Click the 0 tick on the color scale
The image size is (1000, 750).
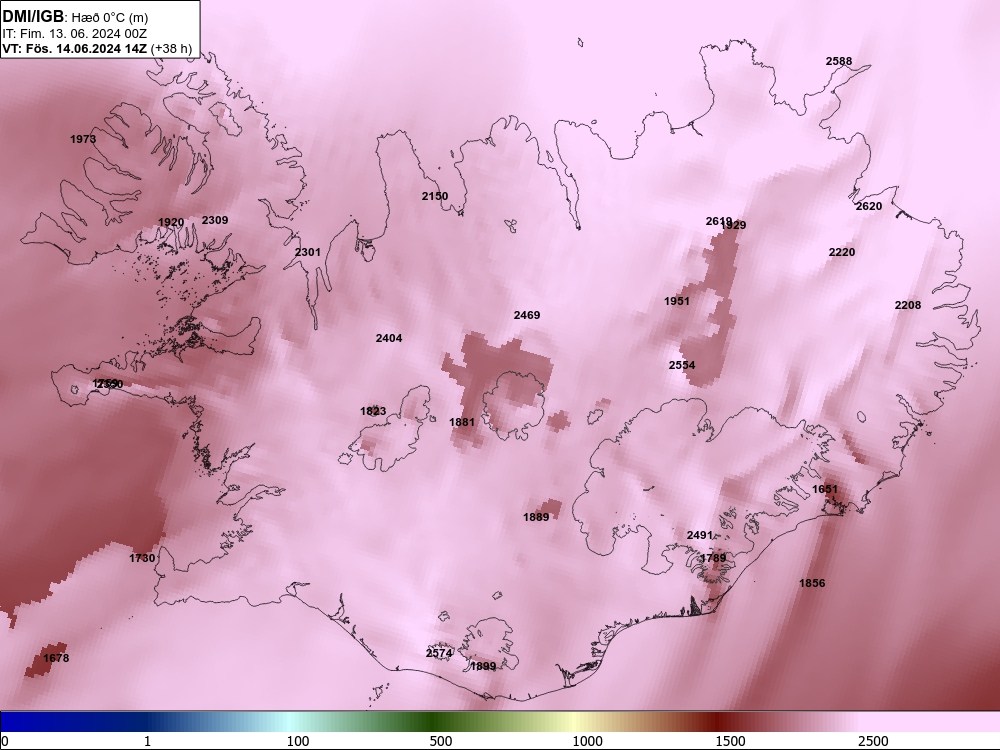click(5, 741)
